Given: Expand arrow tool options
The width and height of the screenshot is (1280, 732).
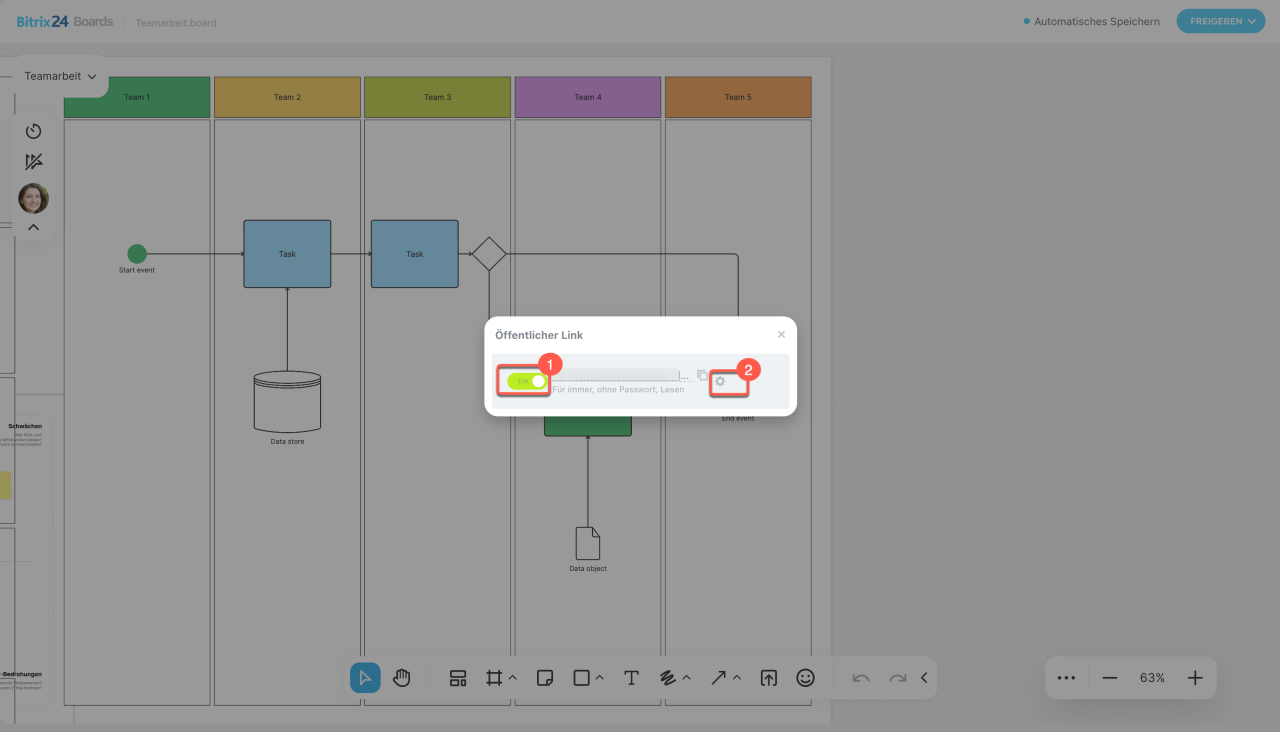Looking at the screenshot, I should [x=736, y=678].
